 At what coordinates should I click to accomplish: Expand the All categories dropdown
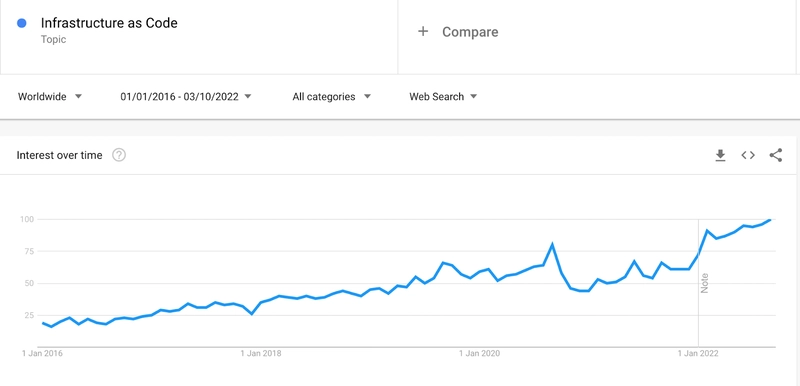point(332,96)
